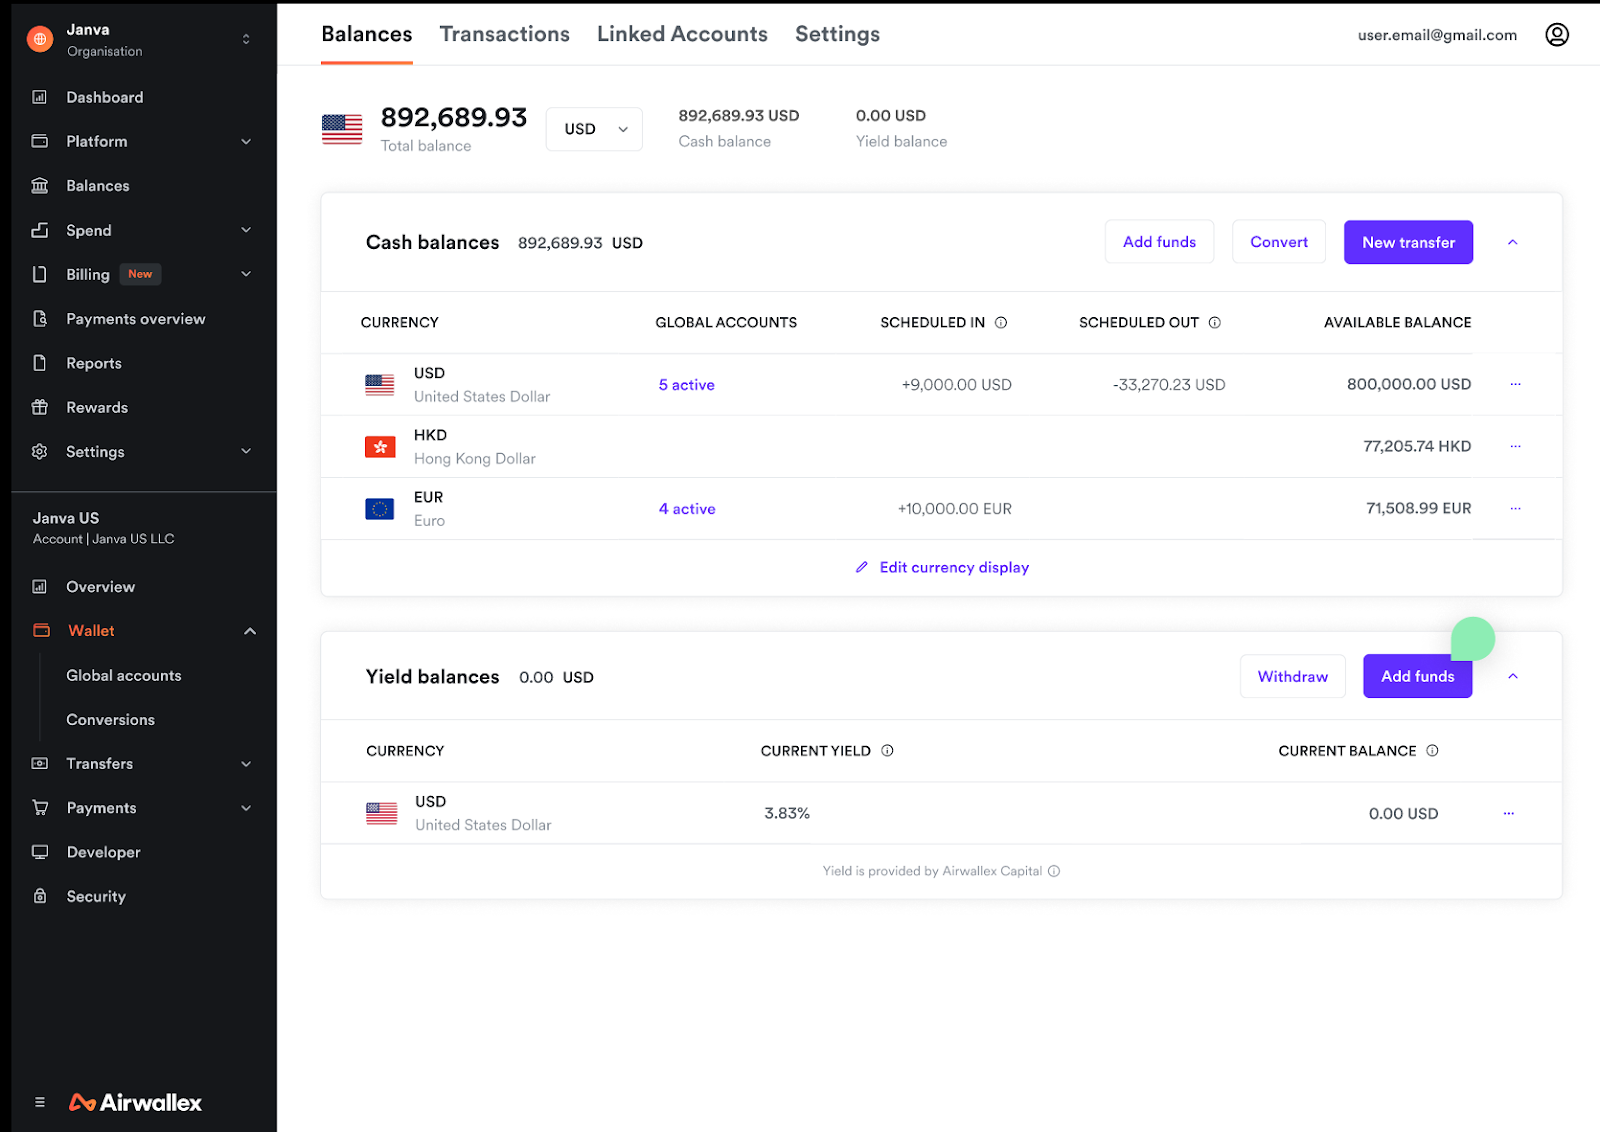This screenshot has height=1132, width=1600.
Task: Click the Scheduled Out info icon
Action: pyautogui.click(x=1214, y=323)
